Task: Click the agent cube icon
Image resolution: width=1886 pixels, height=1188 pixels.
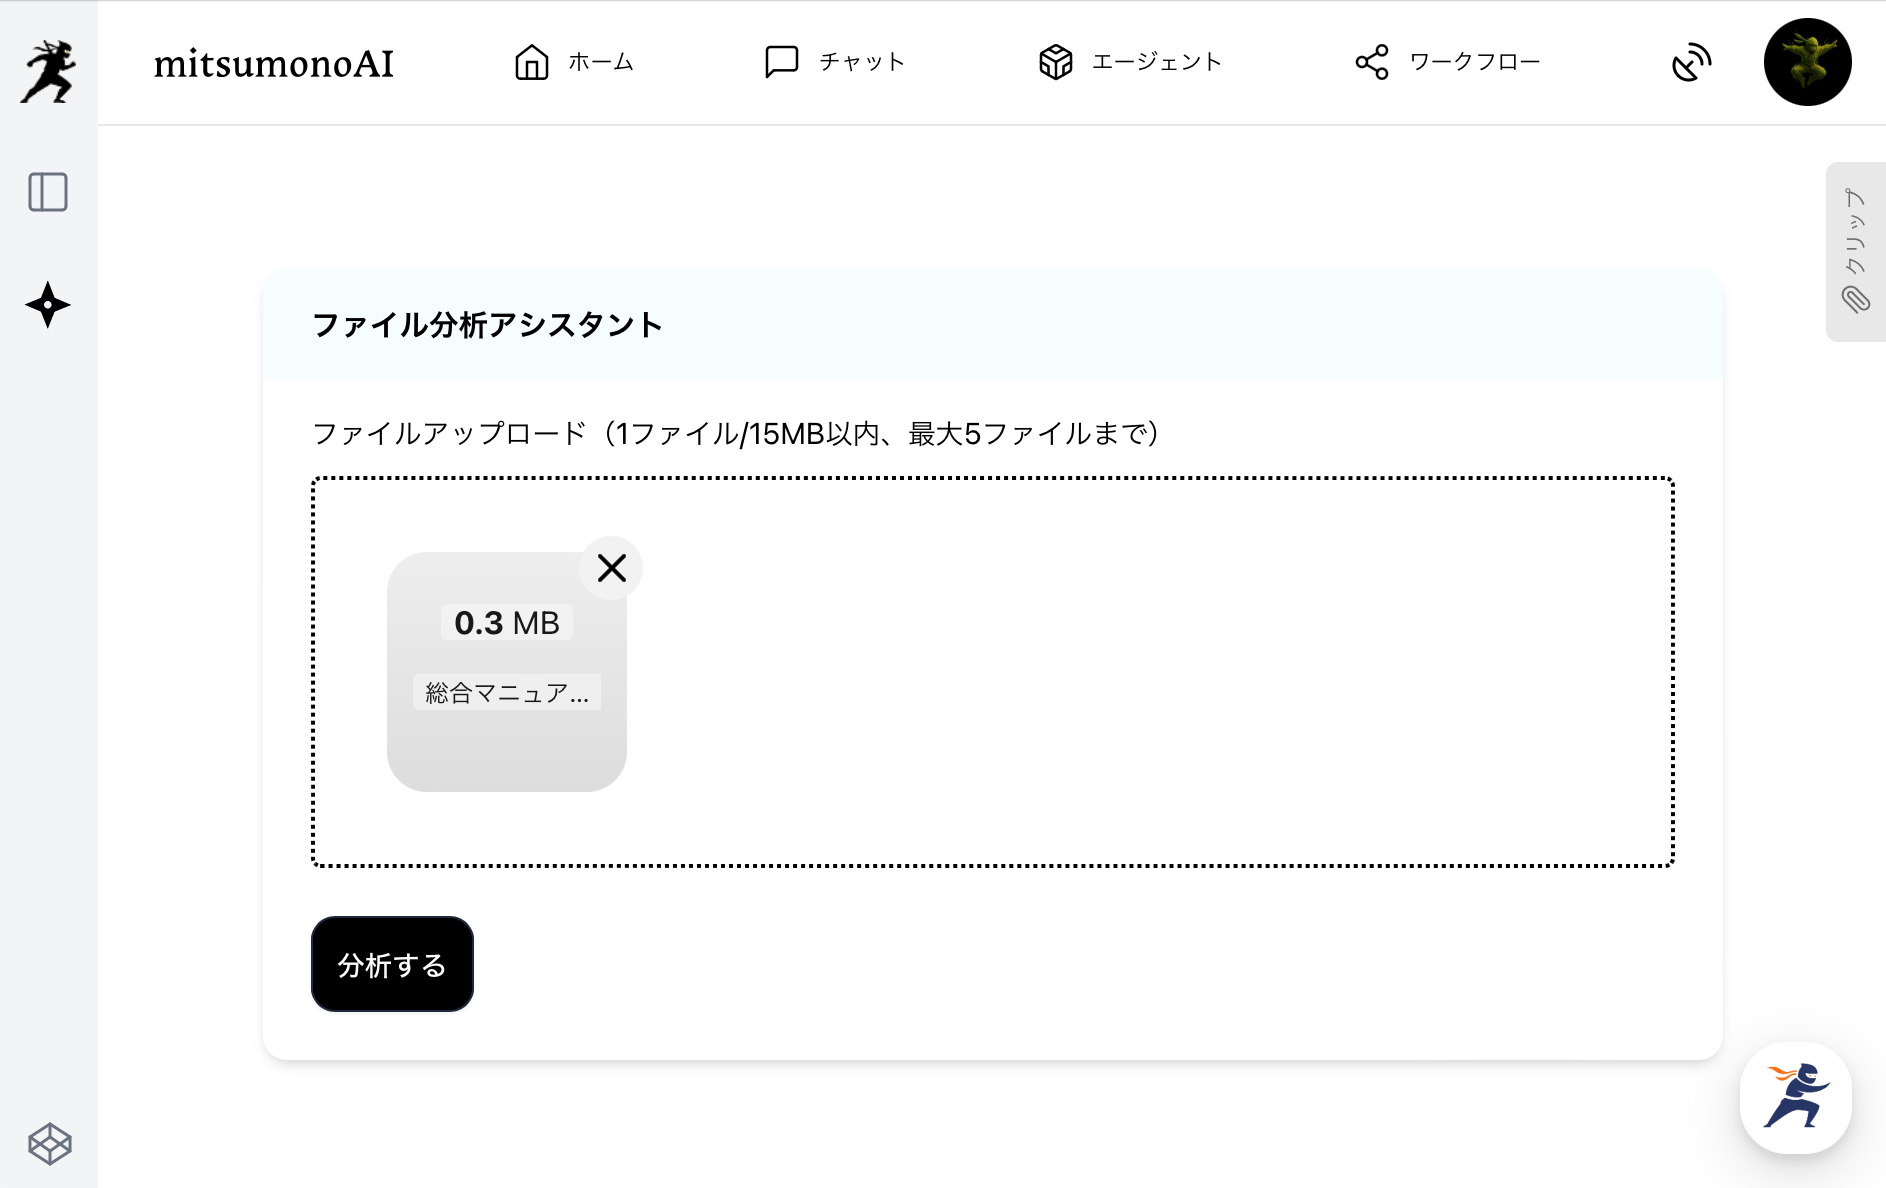Action: [1055, 62]
